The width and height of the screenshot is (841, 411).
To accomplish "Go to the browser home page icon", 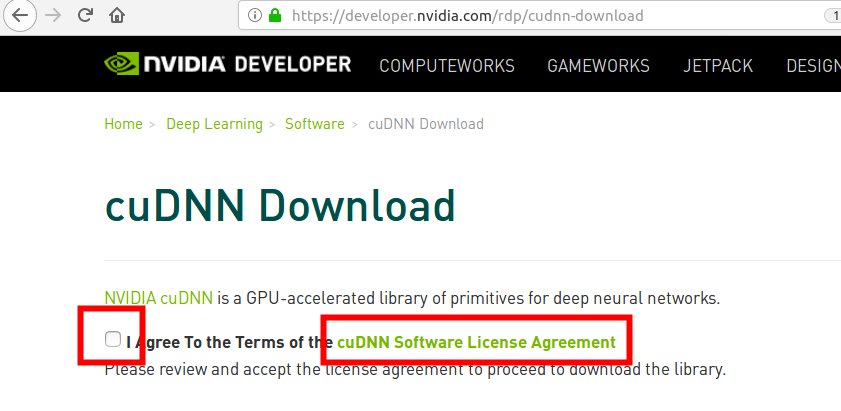I will [117, 16].
